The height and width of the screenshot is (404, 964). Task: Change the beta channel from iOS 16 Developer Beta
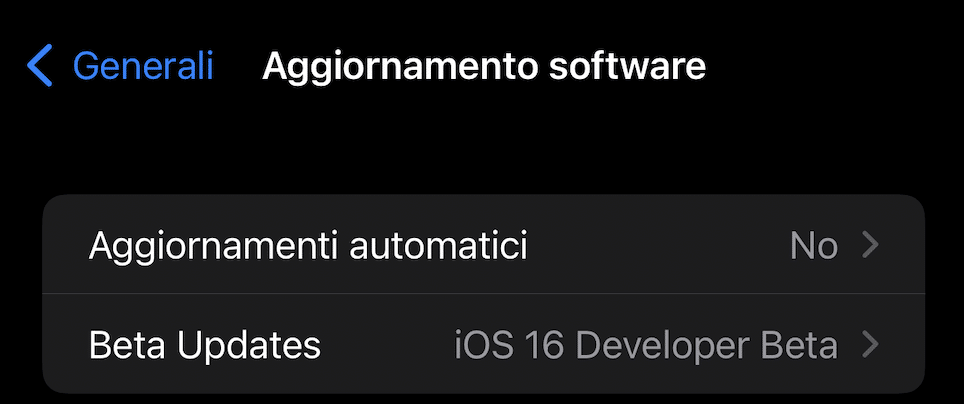[x=483, y=344]
